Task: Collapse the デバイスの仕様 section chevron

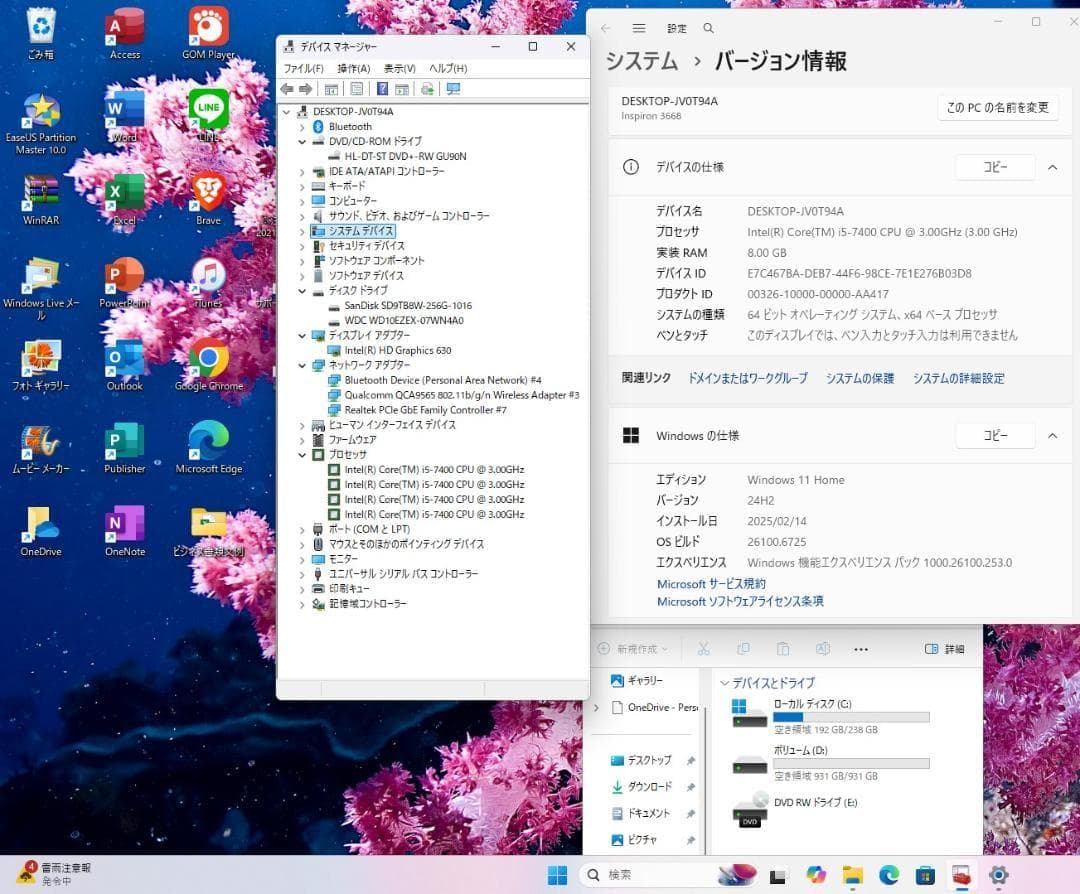Action: [1051, 167]
